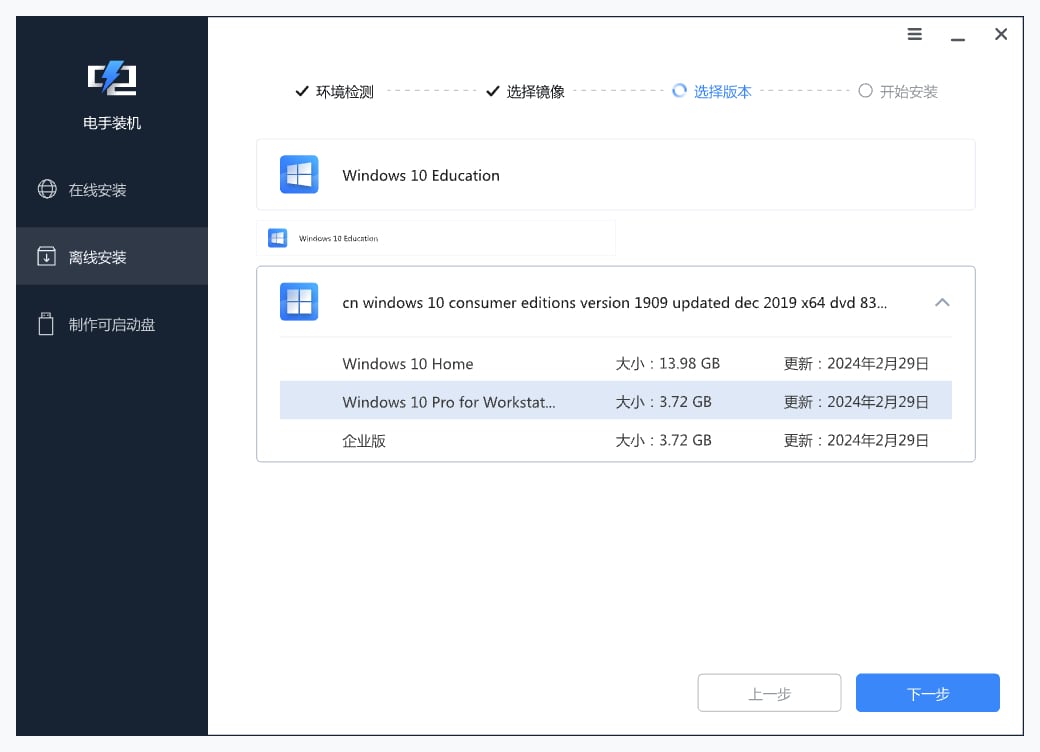Click the download box icon for 离线安装
The width and height of the screenshot is (1040, 752).
tap(47, 257)
